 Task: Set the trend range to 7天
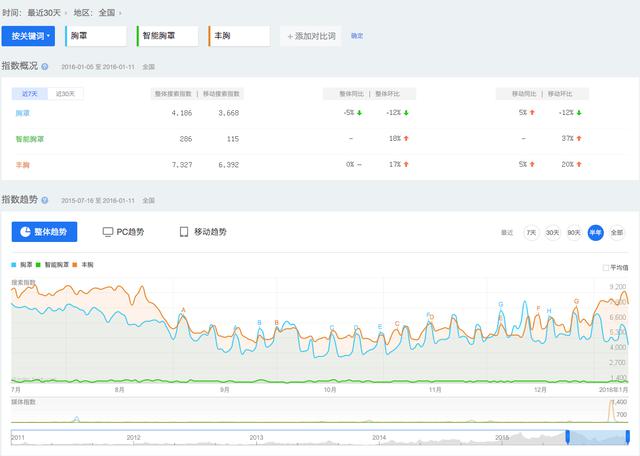pyautogui.click(x=531, y=233)
